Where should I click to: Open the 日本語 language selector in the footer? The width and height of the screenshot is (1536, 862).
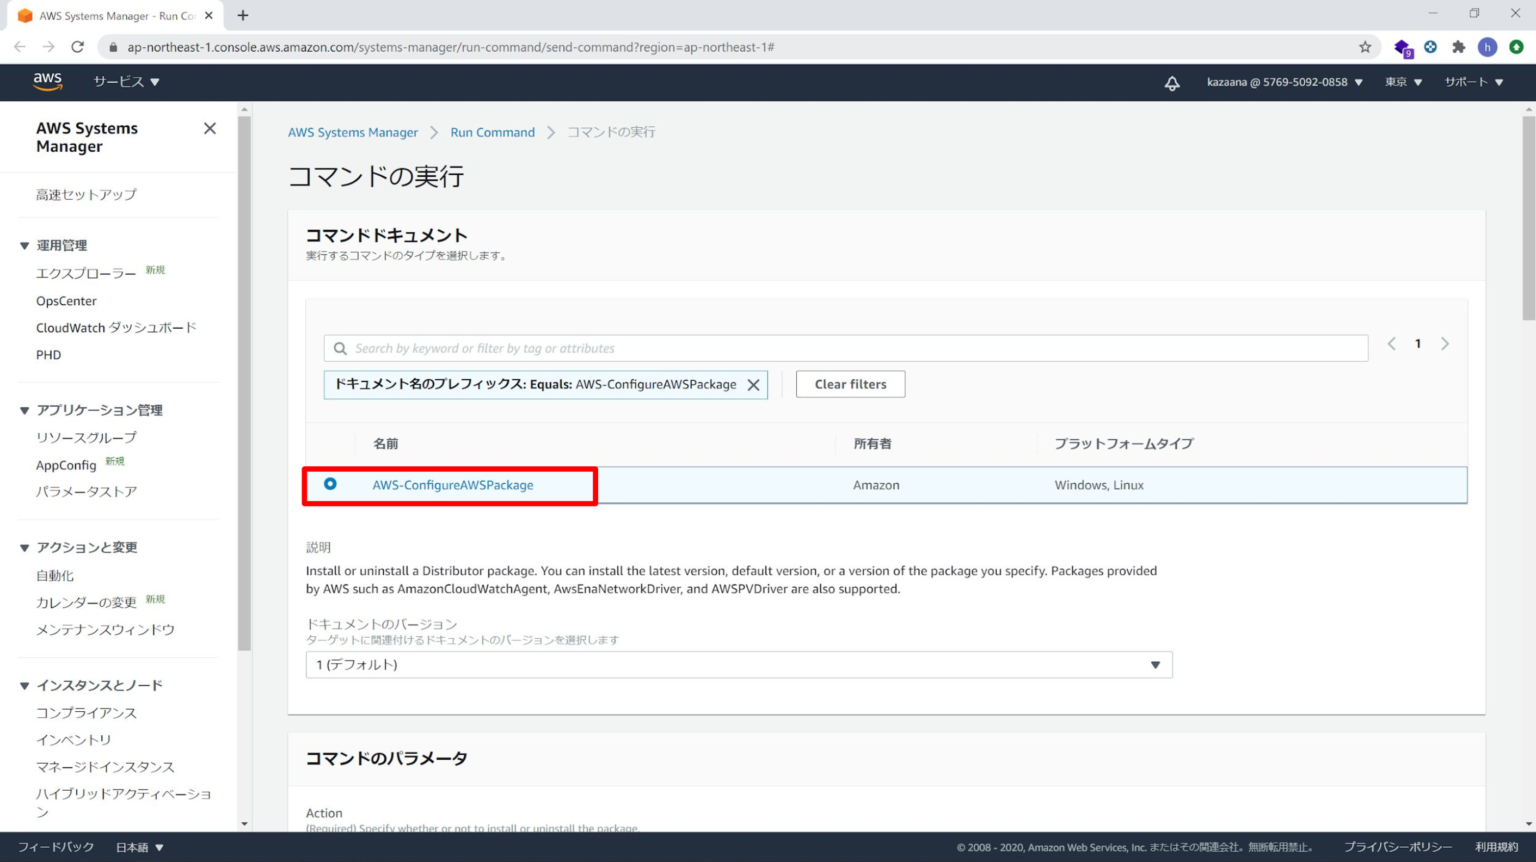click(x=139, y=846)
